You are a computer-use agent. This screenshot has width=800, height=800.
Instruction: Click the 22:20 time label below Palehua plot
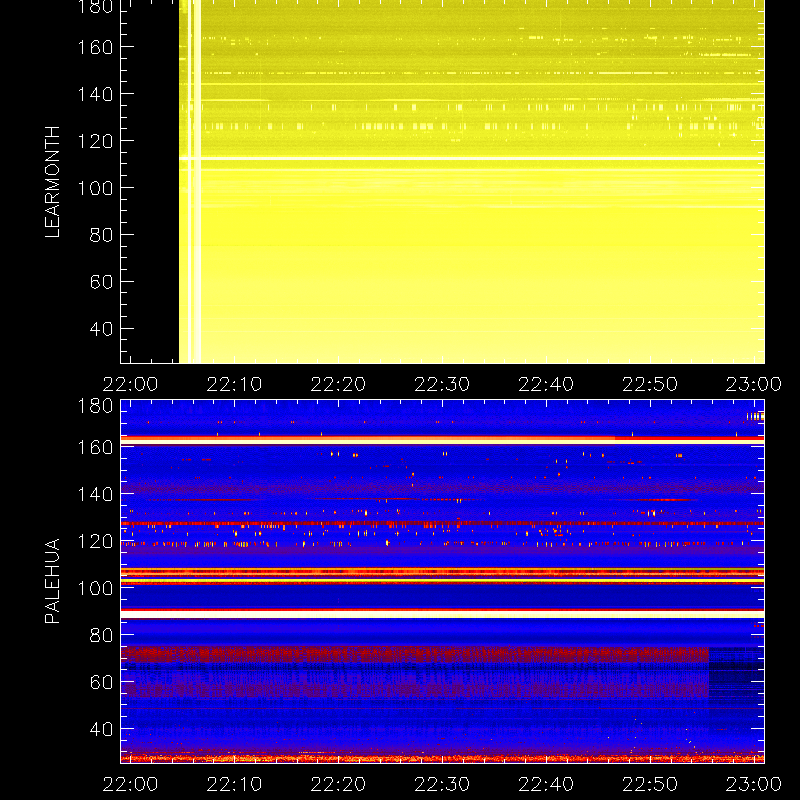[x=338, y=784]
